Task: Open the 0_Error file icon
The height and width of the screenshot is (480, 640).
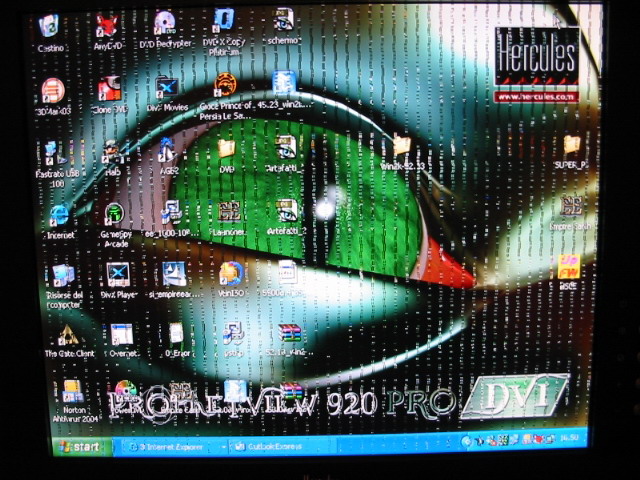Action: click(177, 334)
